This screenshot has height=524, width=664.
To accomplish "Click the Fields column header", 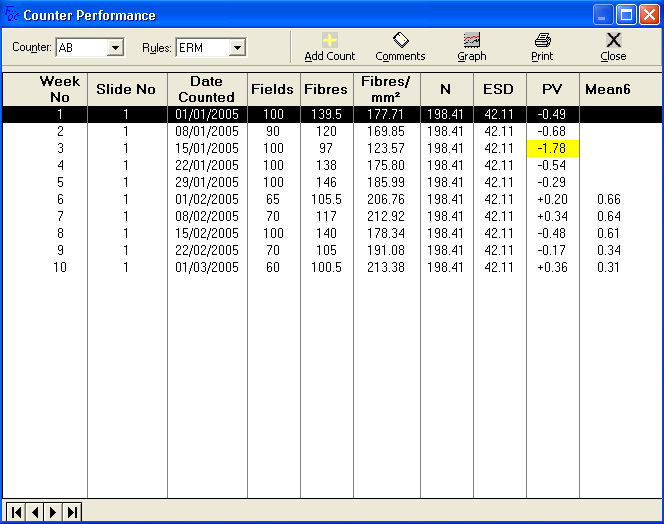I will pos(274,89).
